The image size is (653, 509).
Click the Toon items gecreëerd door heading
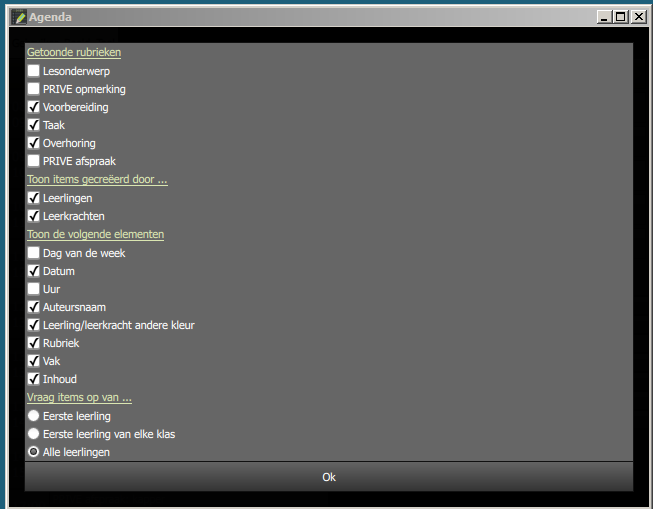97,180
